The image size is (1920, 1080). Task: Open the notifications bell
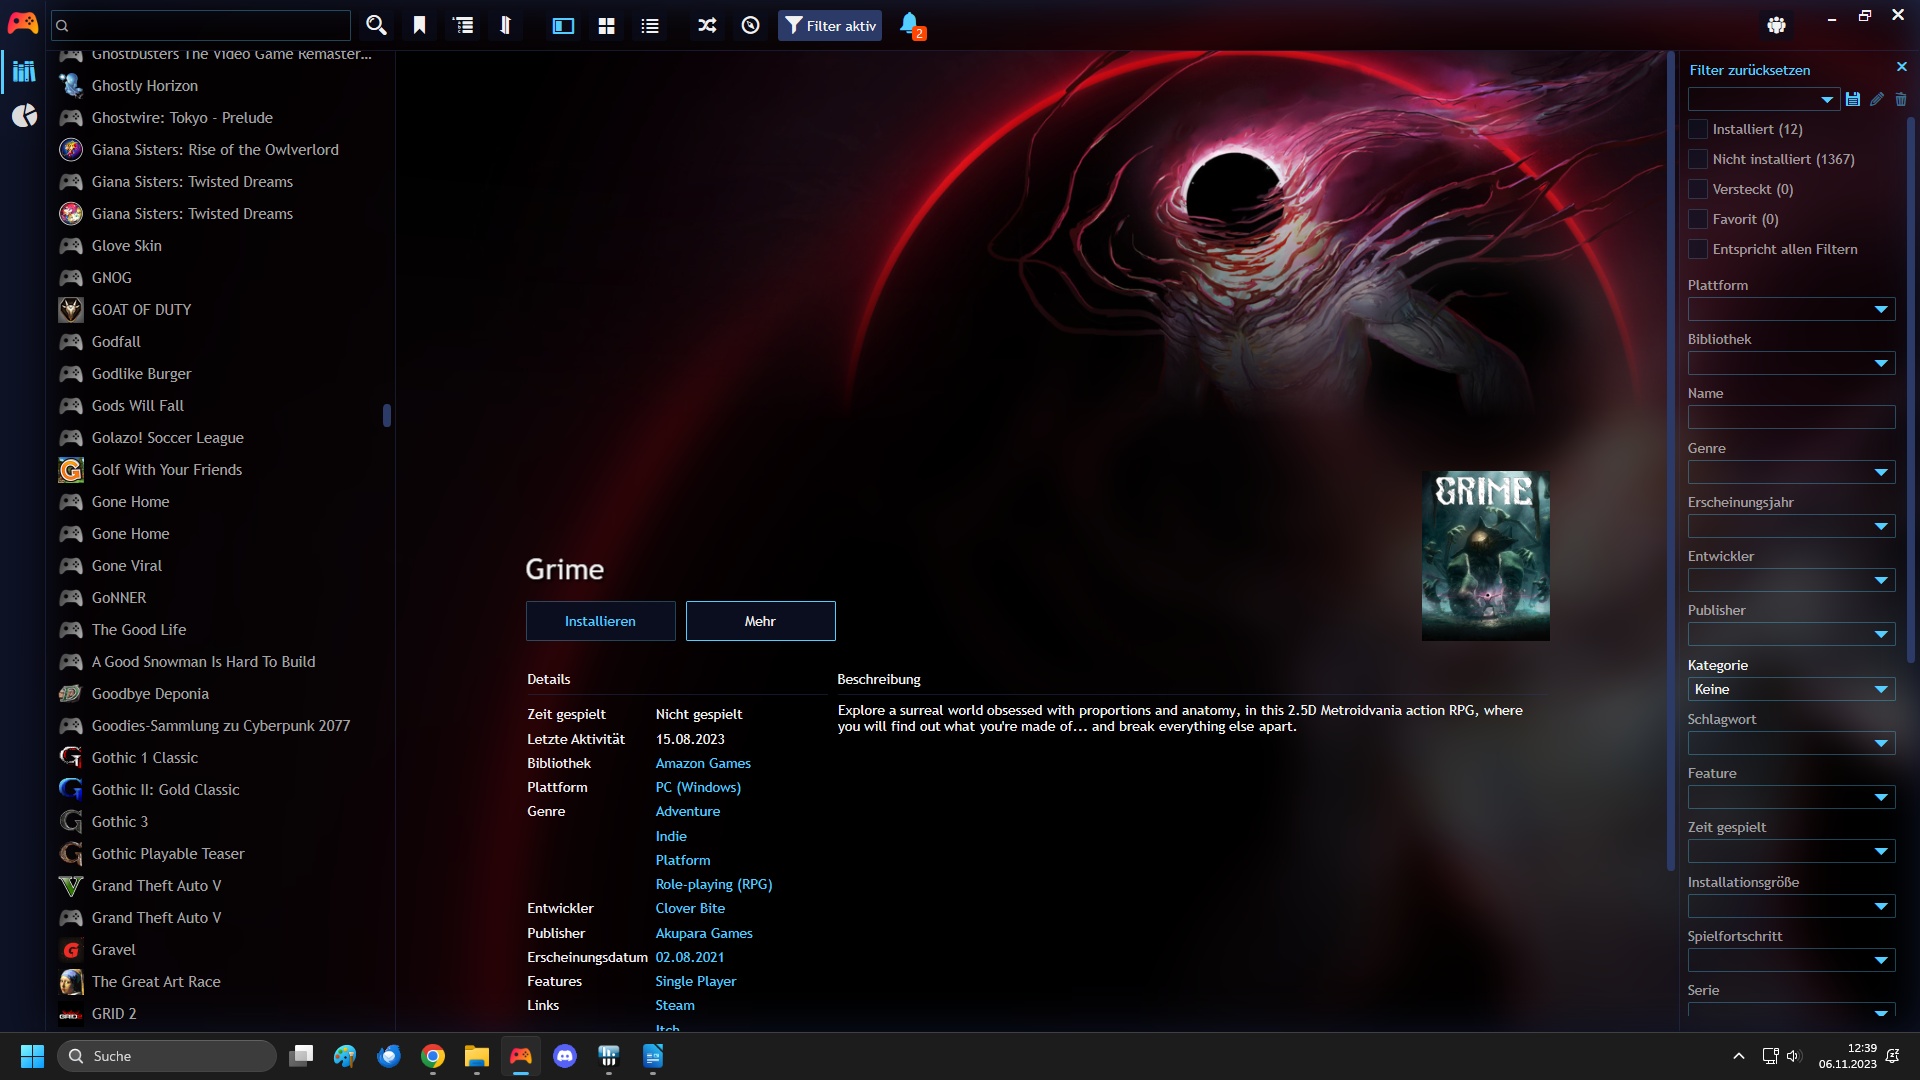910,25
